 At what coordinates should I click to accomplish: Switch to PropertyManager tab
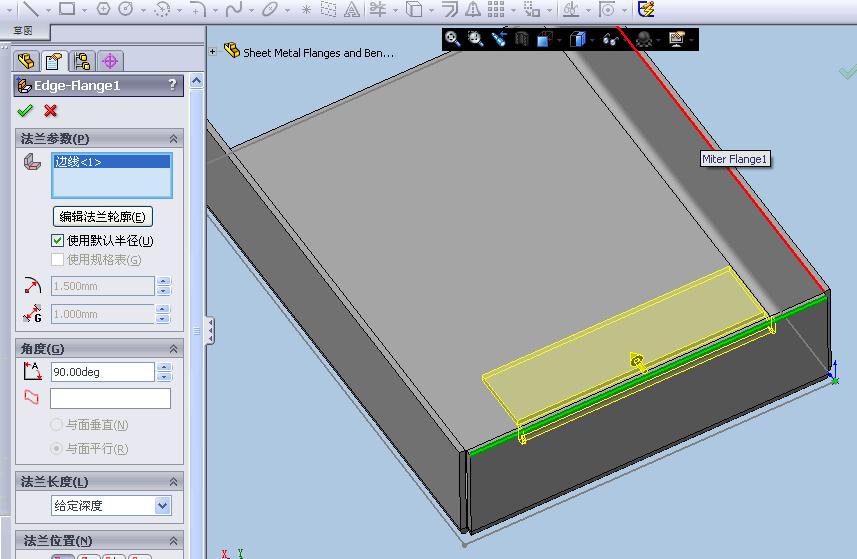(54, 61)
